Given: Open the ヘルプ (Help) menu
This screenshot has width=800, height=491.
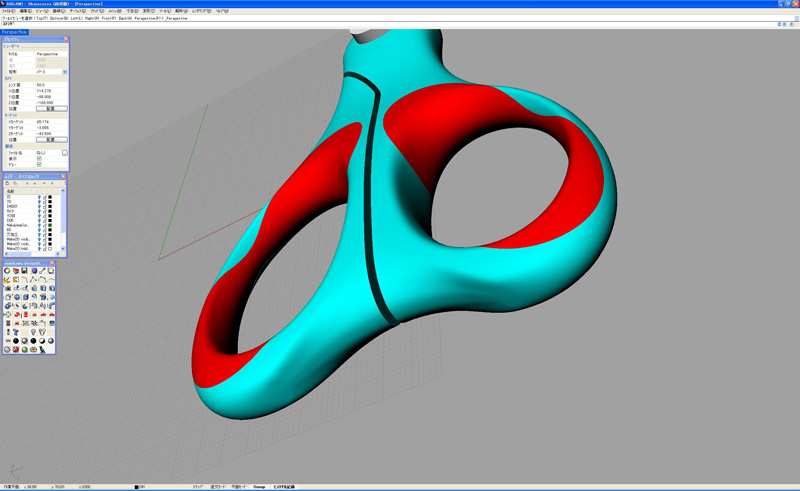Looking at the screenshot, I should [x=222, y=11].
